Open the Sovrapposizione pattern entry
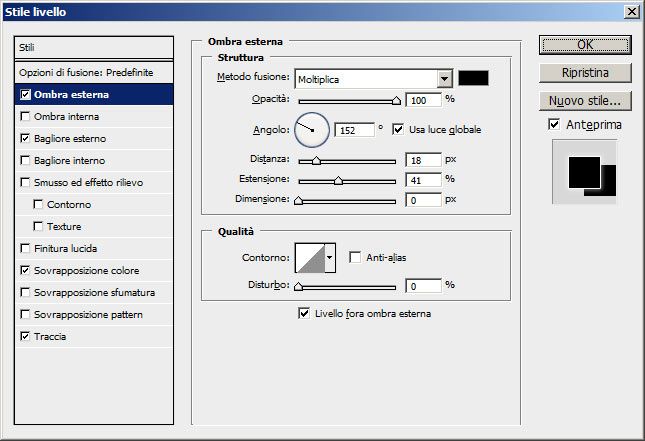Screen dimensions: 645x441 pos(94,314)
